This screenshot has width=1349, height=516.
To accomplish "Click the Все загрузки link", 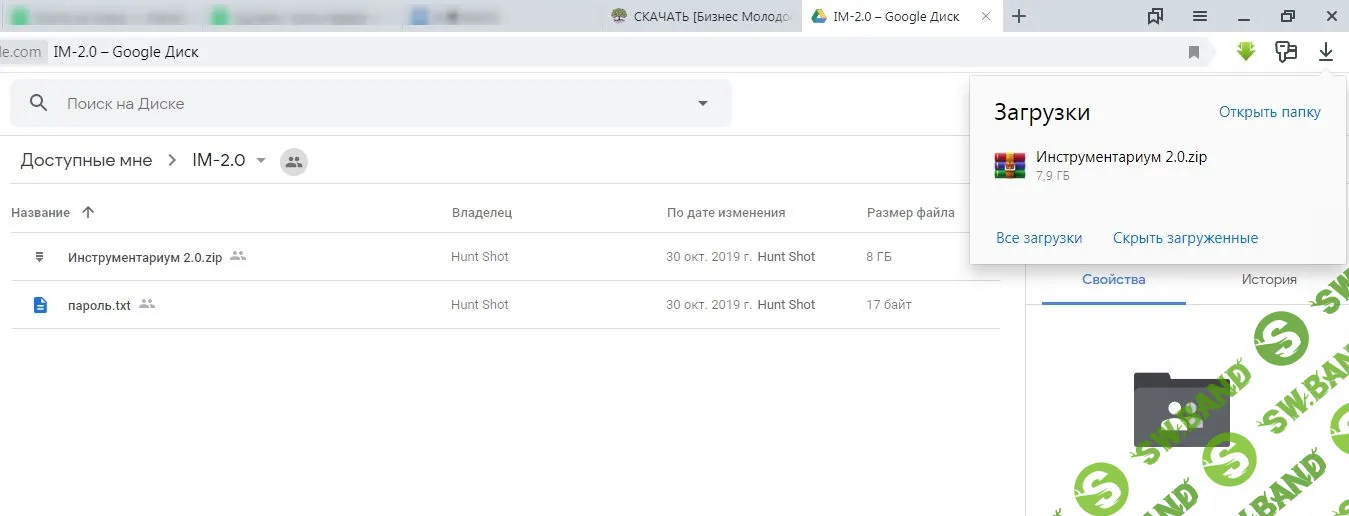I will 1039,238.
